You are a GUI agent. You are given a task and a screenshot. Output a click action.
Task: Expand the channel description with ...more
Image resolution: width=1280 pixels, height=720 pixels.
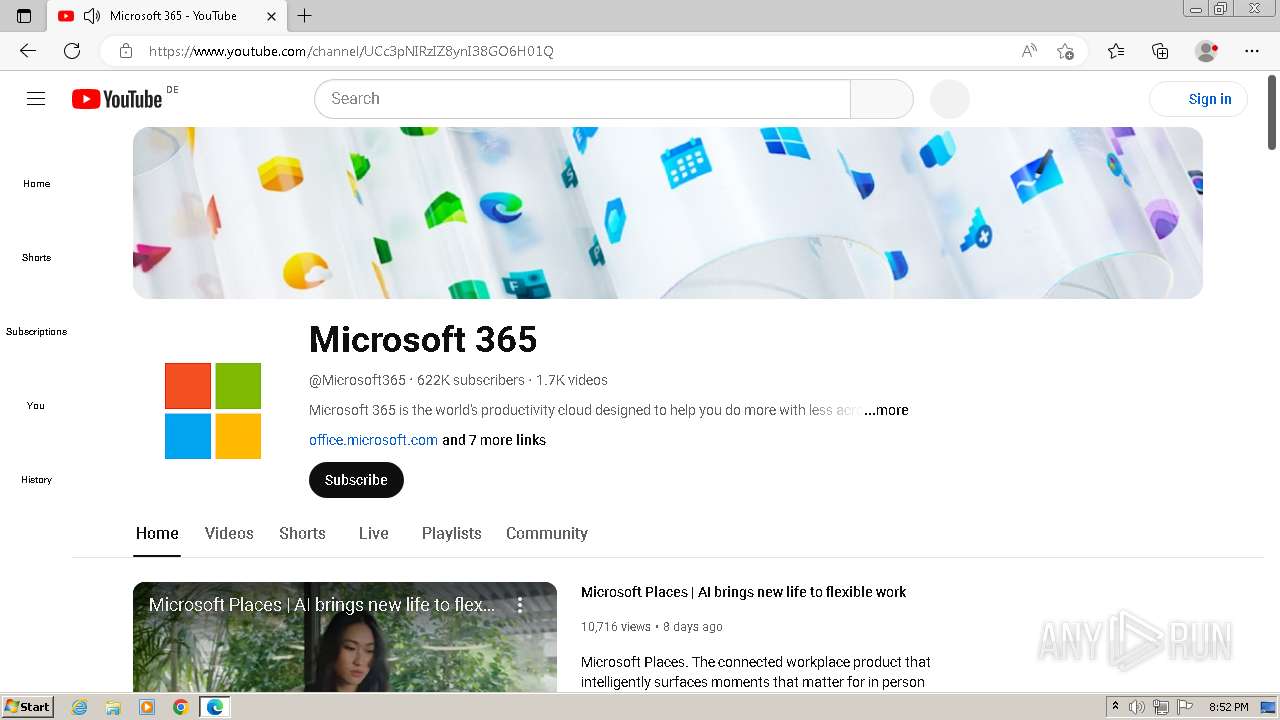pos(886,410)
